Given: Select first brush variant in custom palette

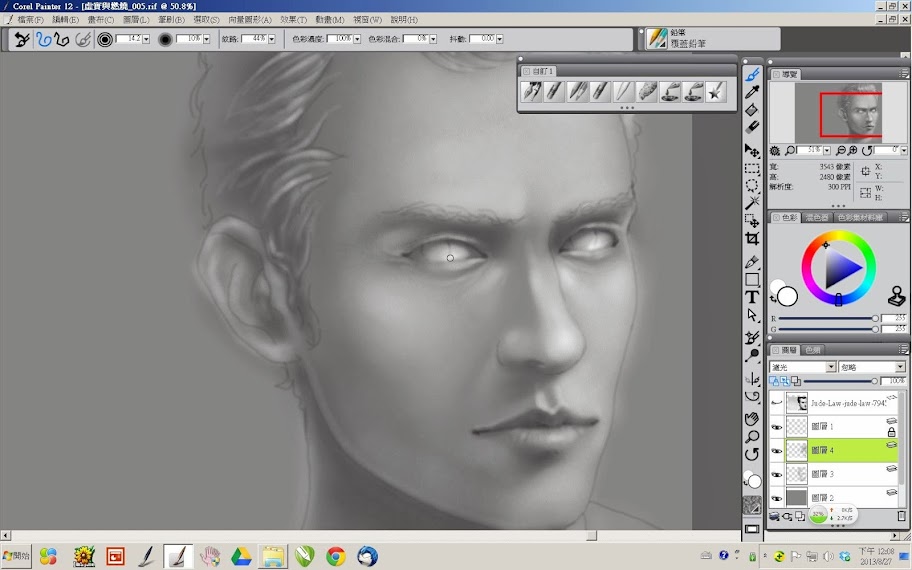Looking at the screenshot, I should coord(531,91).
